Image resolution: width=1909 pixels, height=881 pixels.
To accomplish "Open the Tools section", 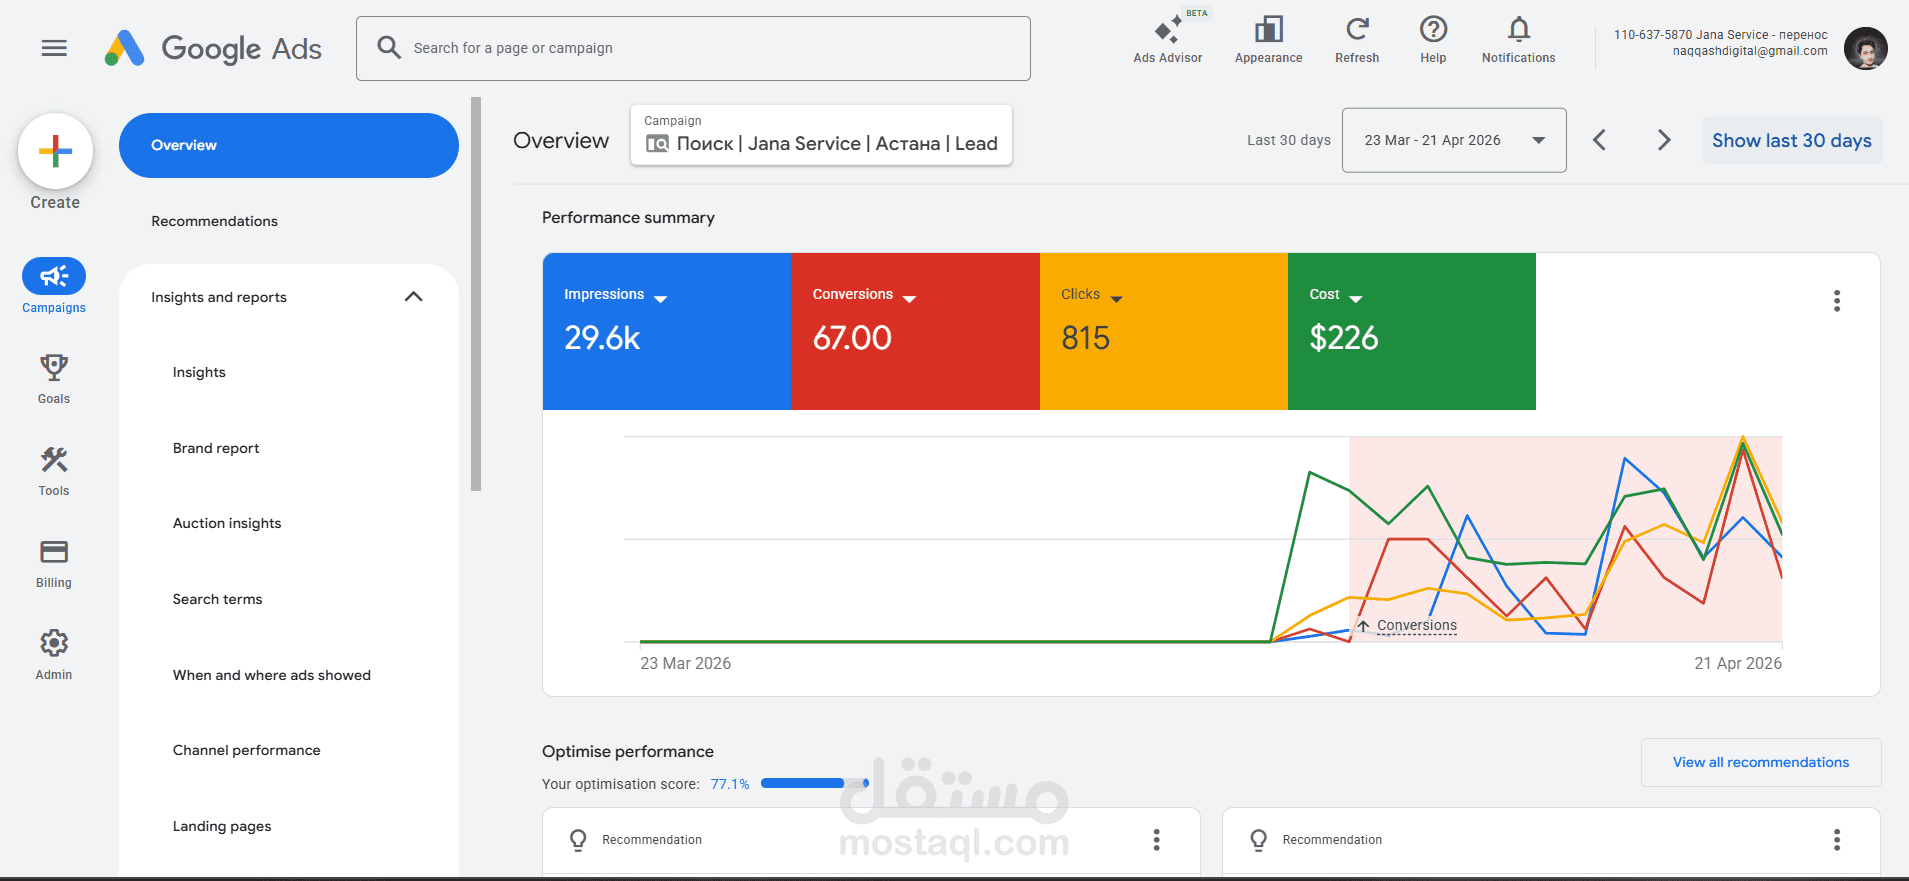I will (x=54, y=471).
